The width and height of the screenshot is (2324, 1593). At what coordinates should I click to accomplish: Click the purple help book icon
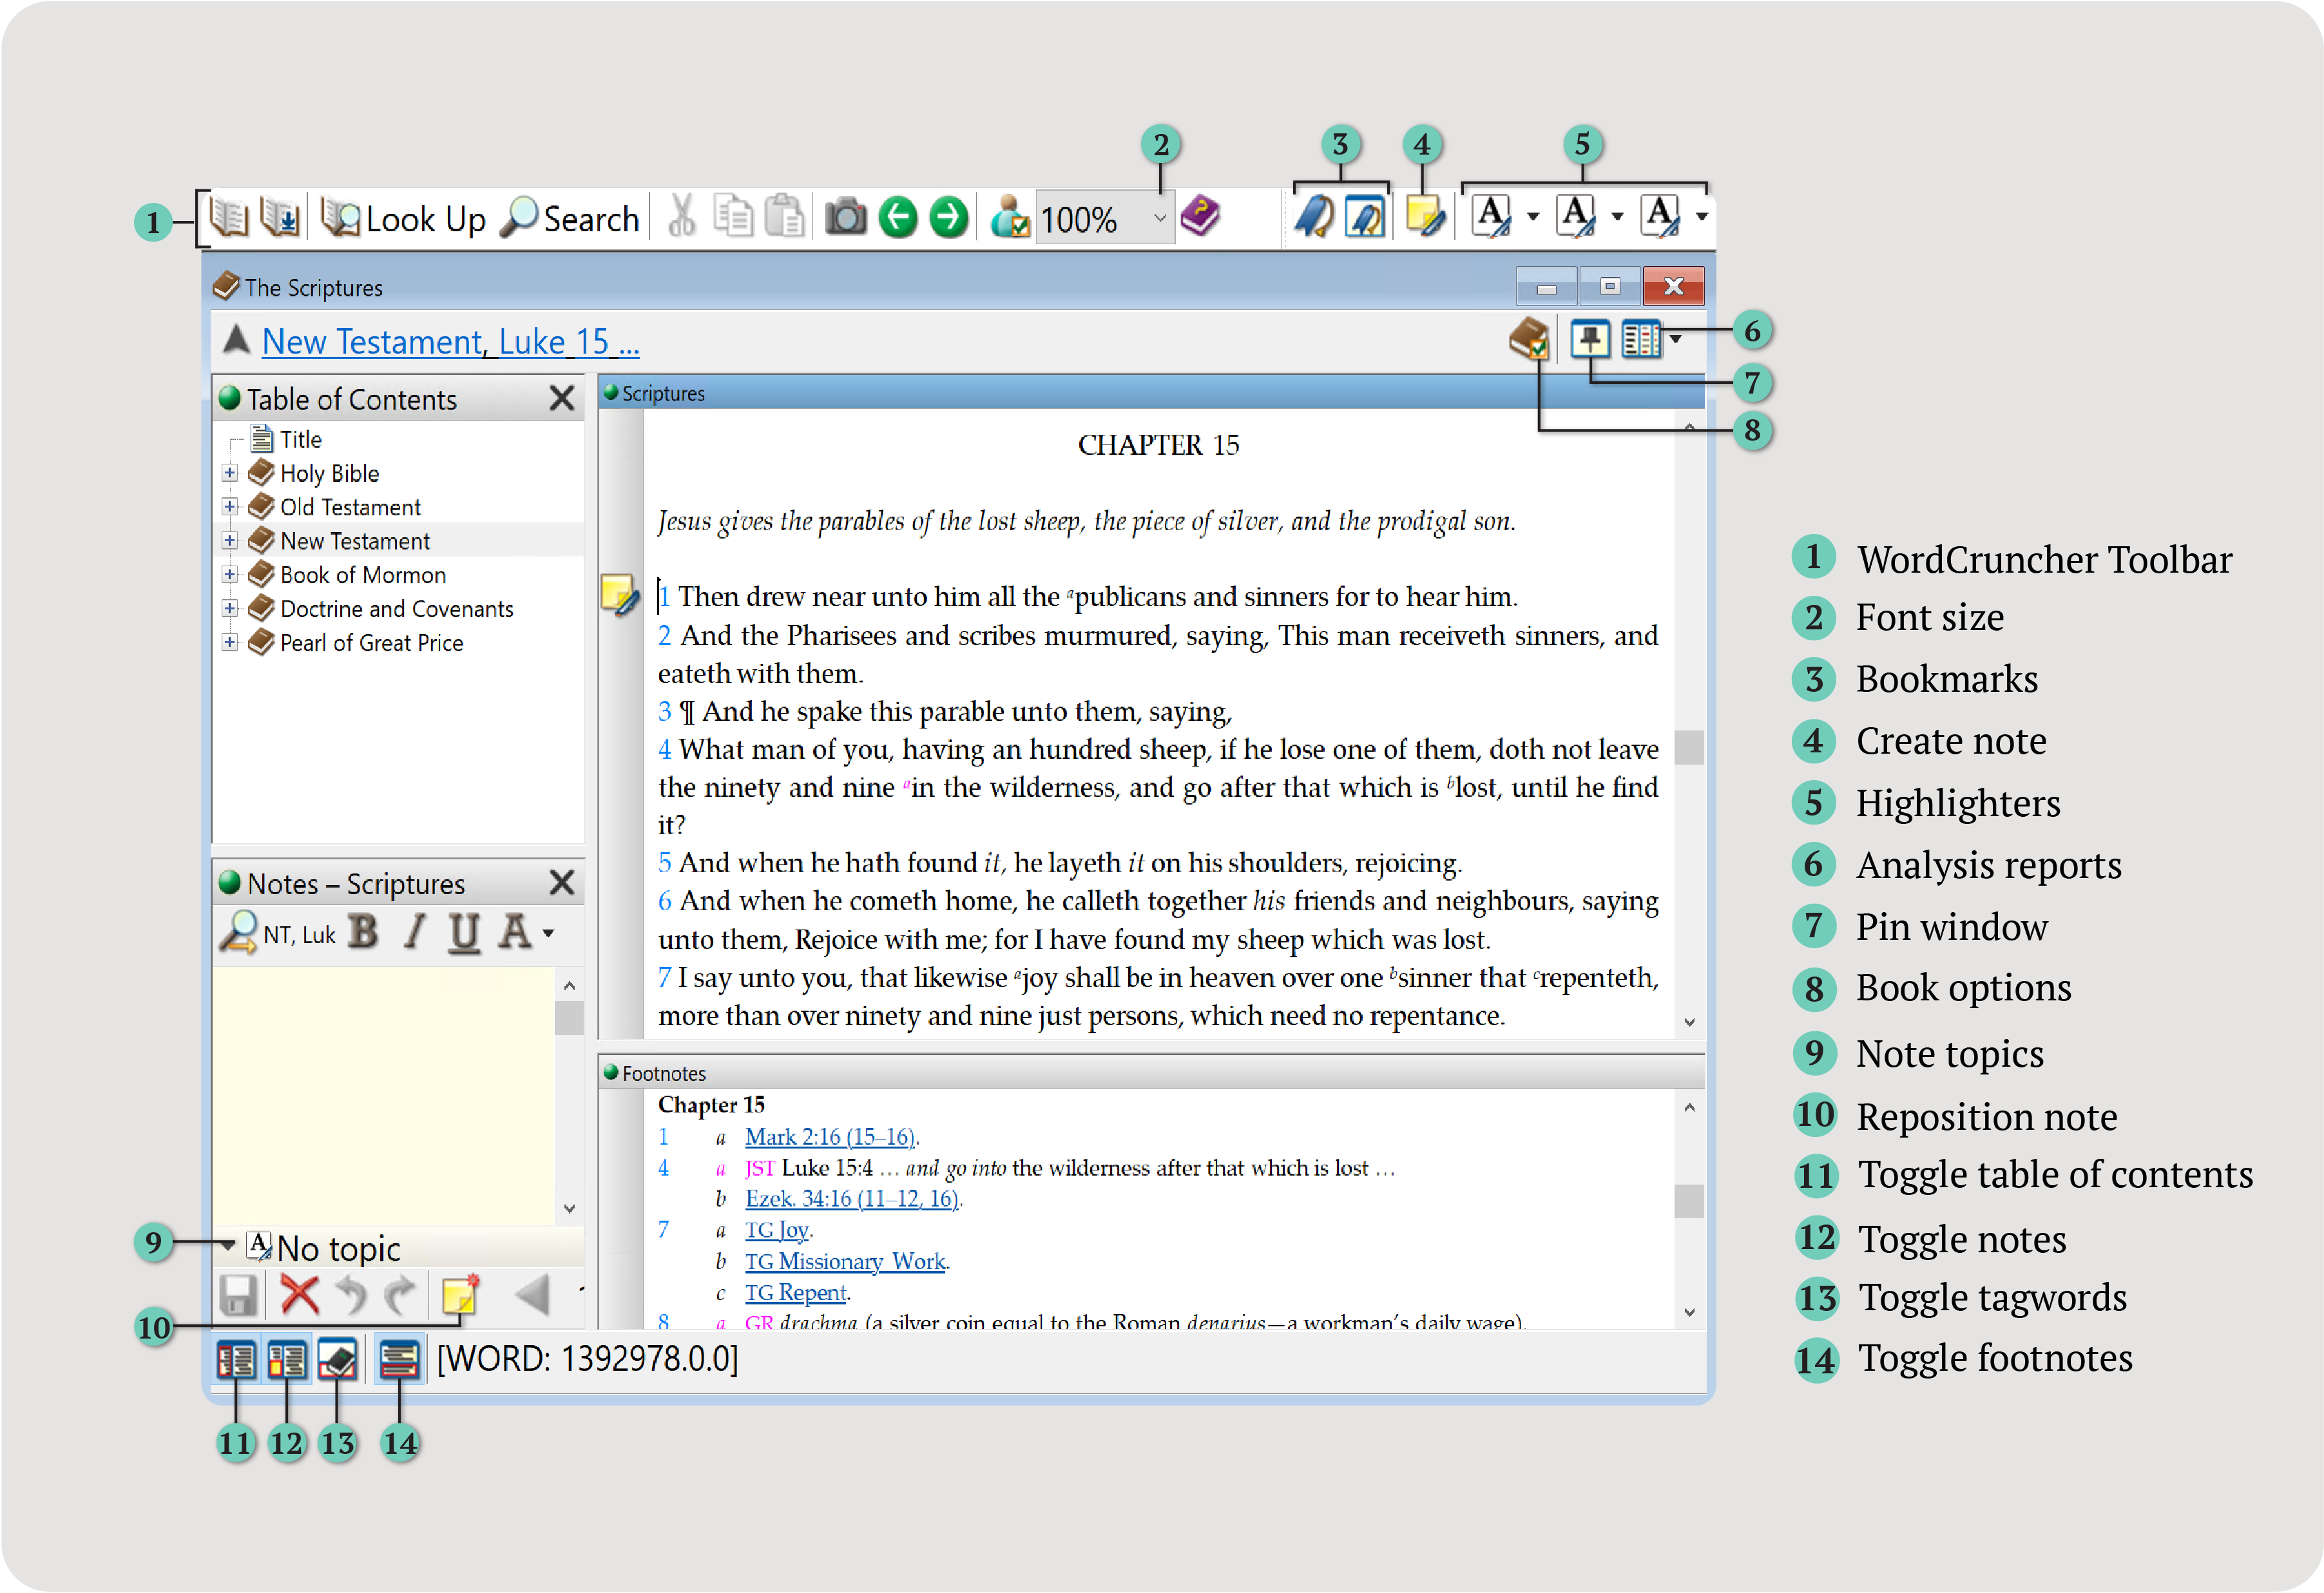point(1200,215)
